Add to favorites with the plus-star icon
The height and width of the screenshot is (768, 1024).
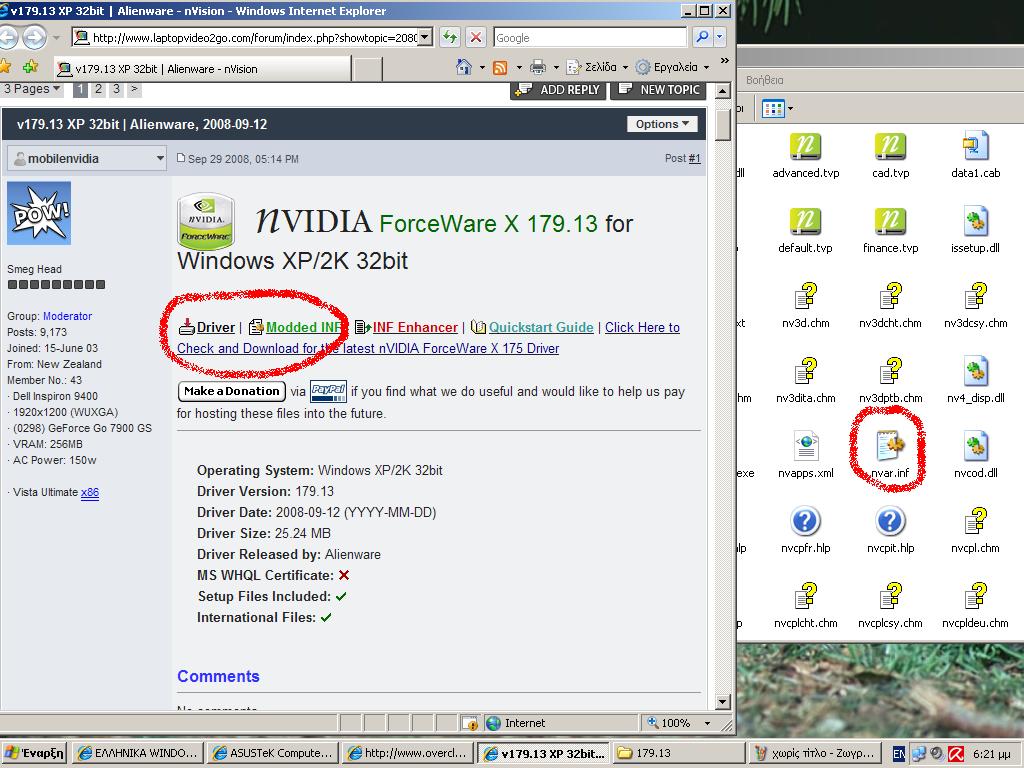31,67
